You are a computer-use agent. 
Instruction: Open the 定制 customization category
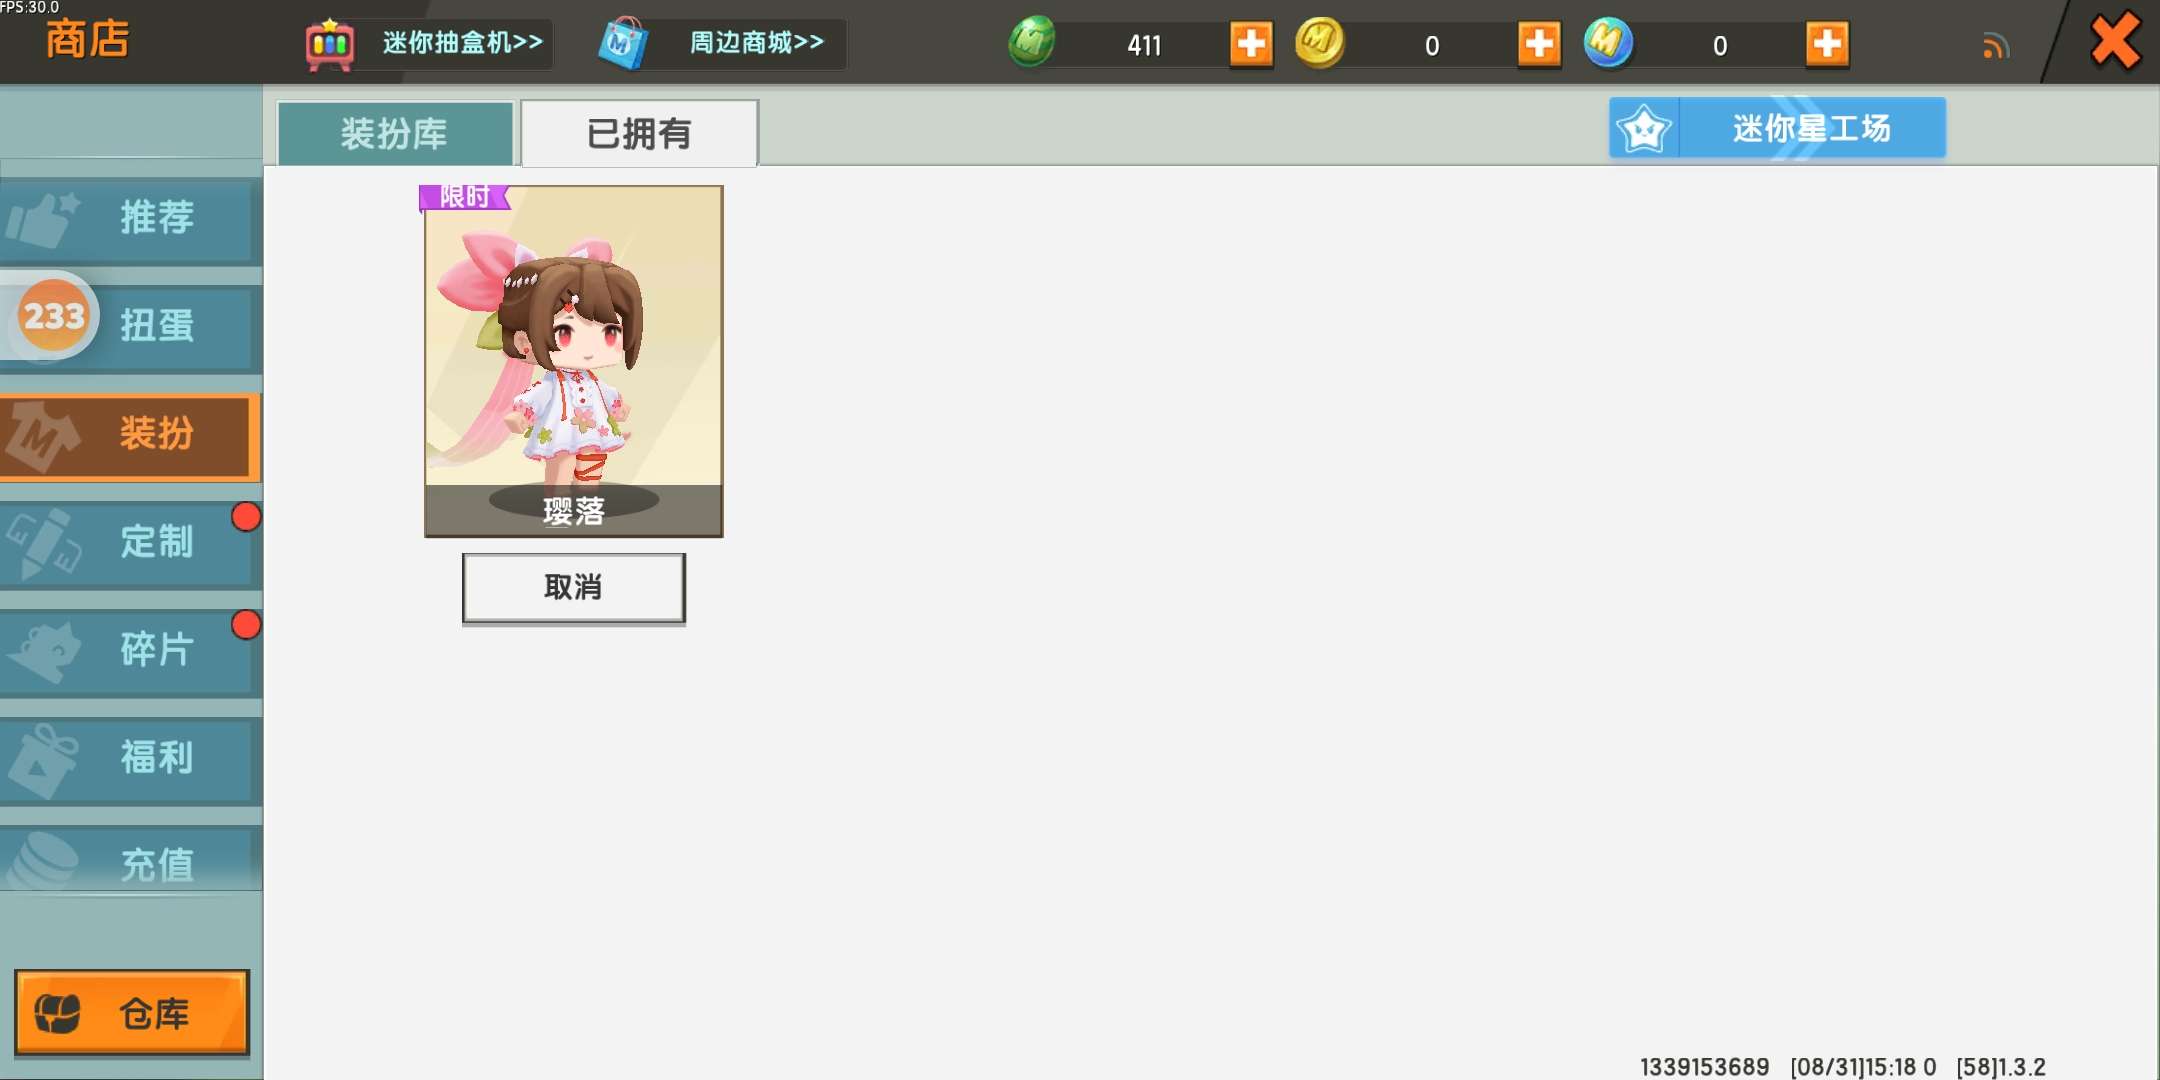(131, 543)
